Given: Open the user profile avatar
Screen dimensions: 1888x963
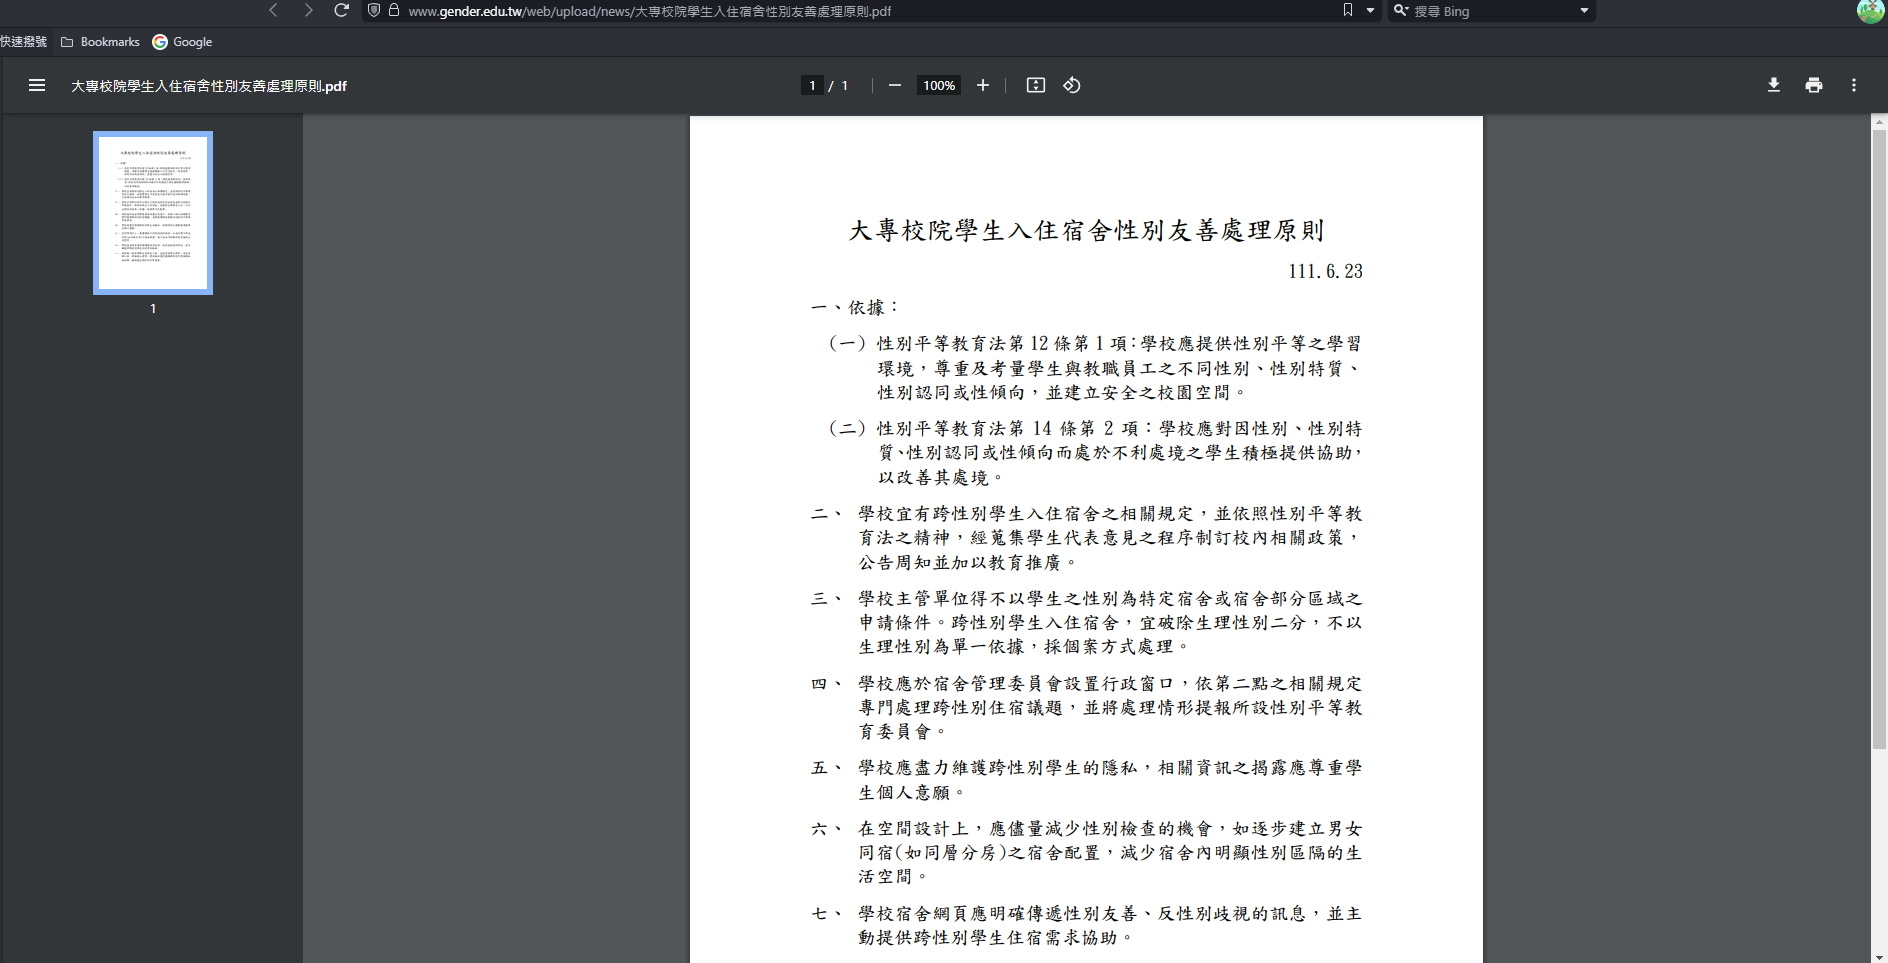Looking at the screenshot, I should (x=1870, y=11).
